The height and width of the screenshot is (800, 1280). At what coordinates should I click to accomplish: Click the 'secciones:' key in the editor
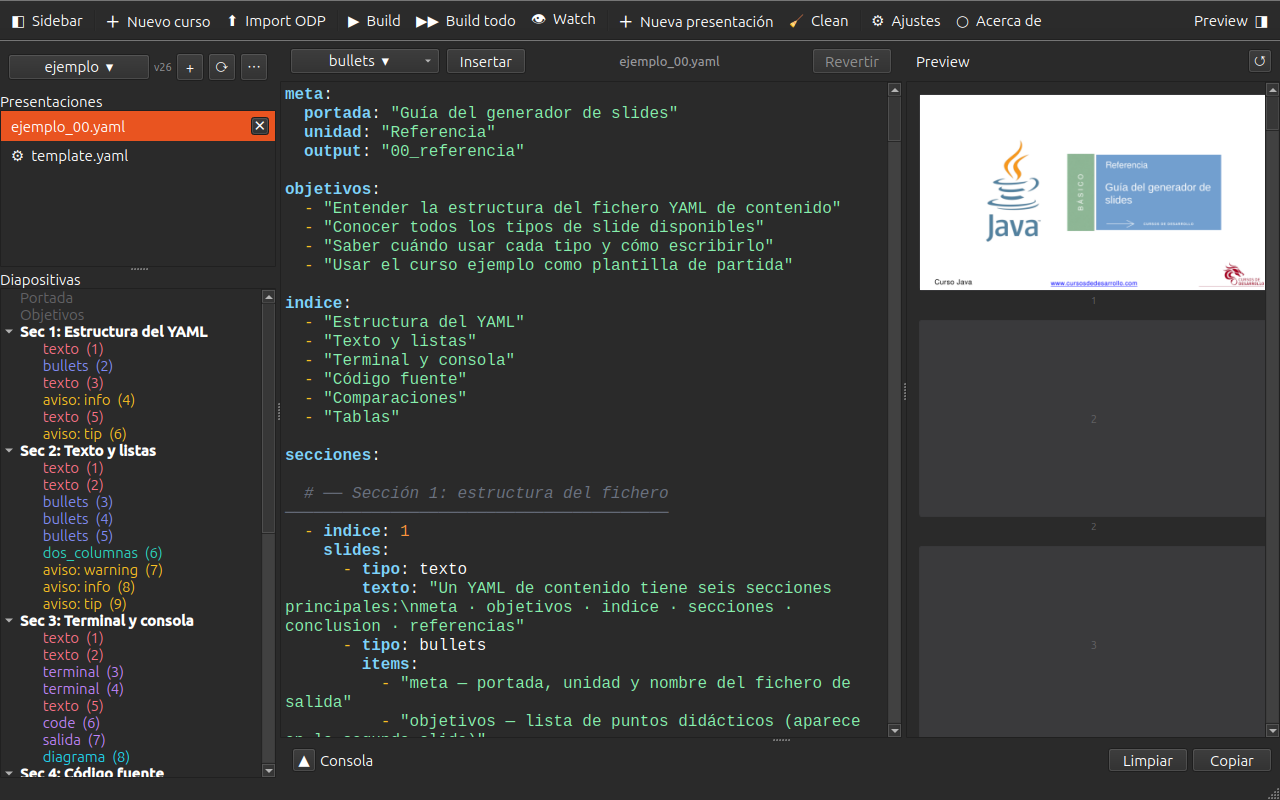[333, 455]
